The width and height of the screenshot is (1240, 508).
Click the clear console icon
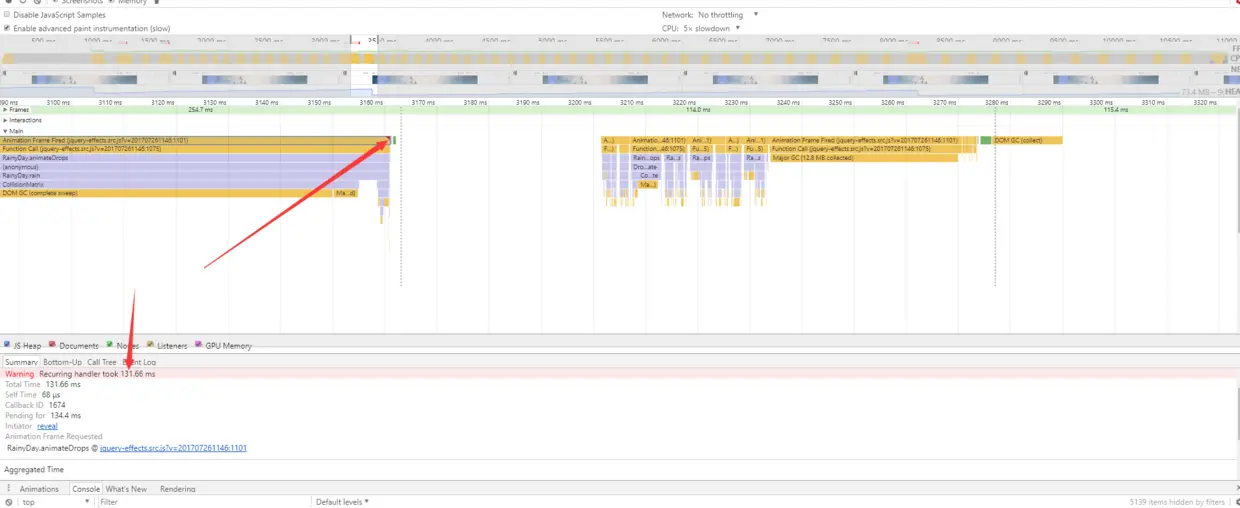coord(9,502)
